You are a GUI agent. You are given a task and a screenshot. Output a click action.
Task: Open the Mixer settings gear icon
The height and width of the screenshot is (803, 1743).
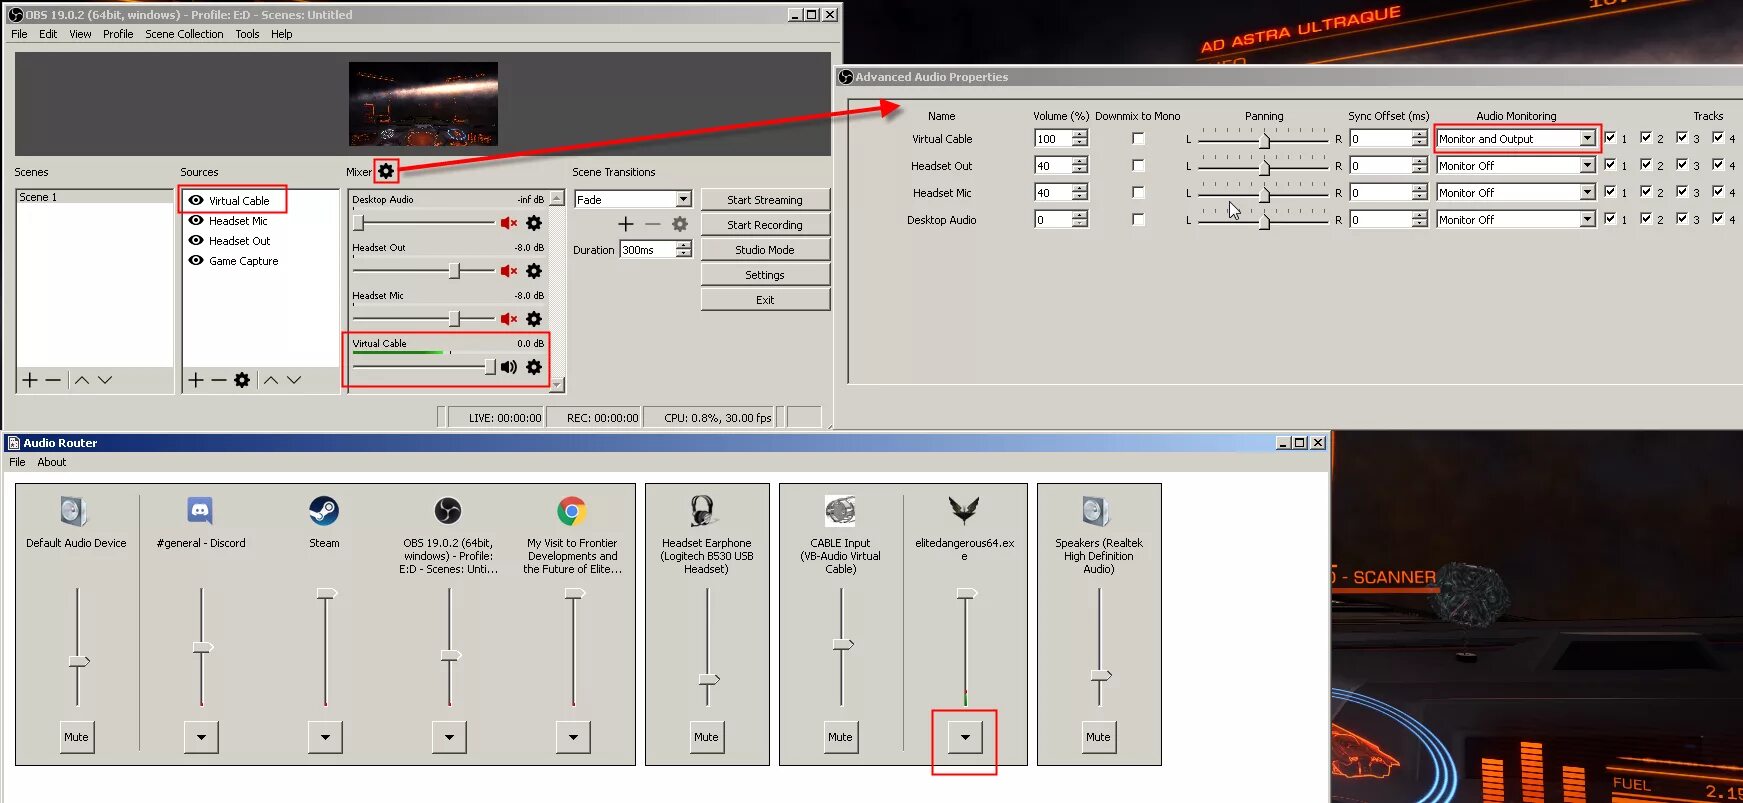click(x=386, y=171)
